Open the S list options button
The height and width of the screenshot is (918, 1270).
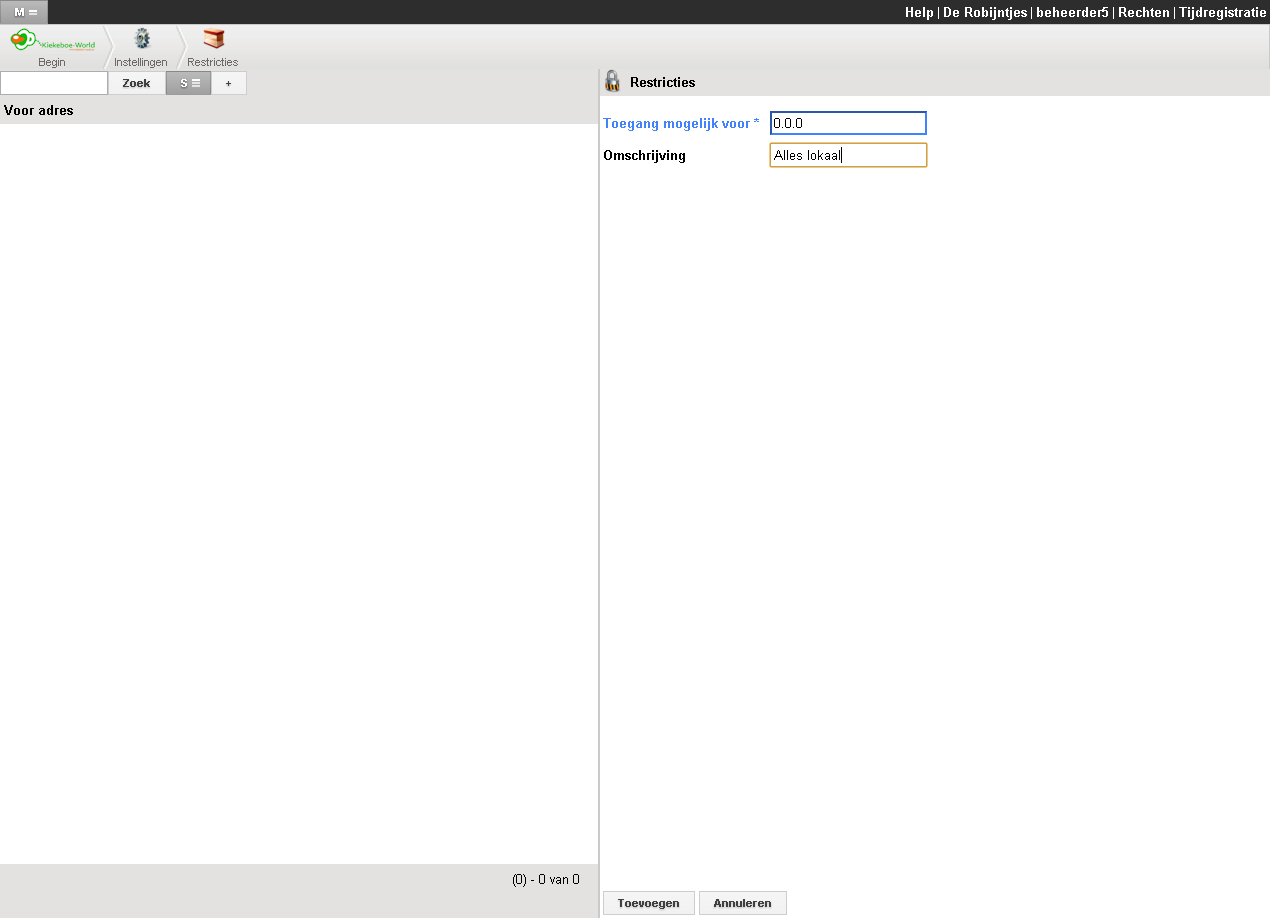[189, 83]
